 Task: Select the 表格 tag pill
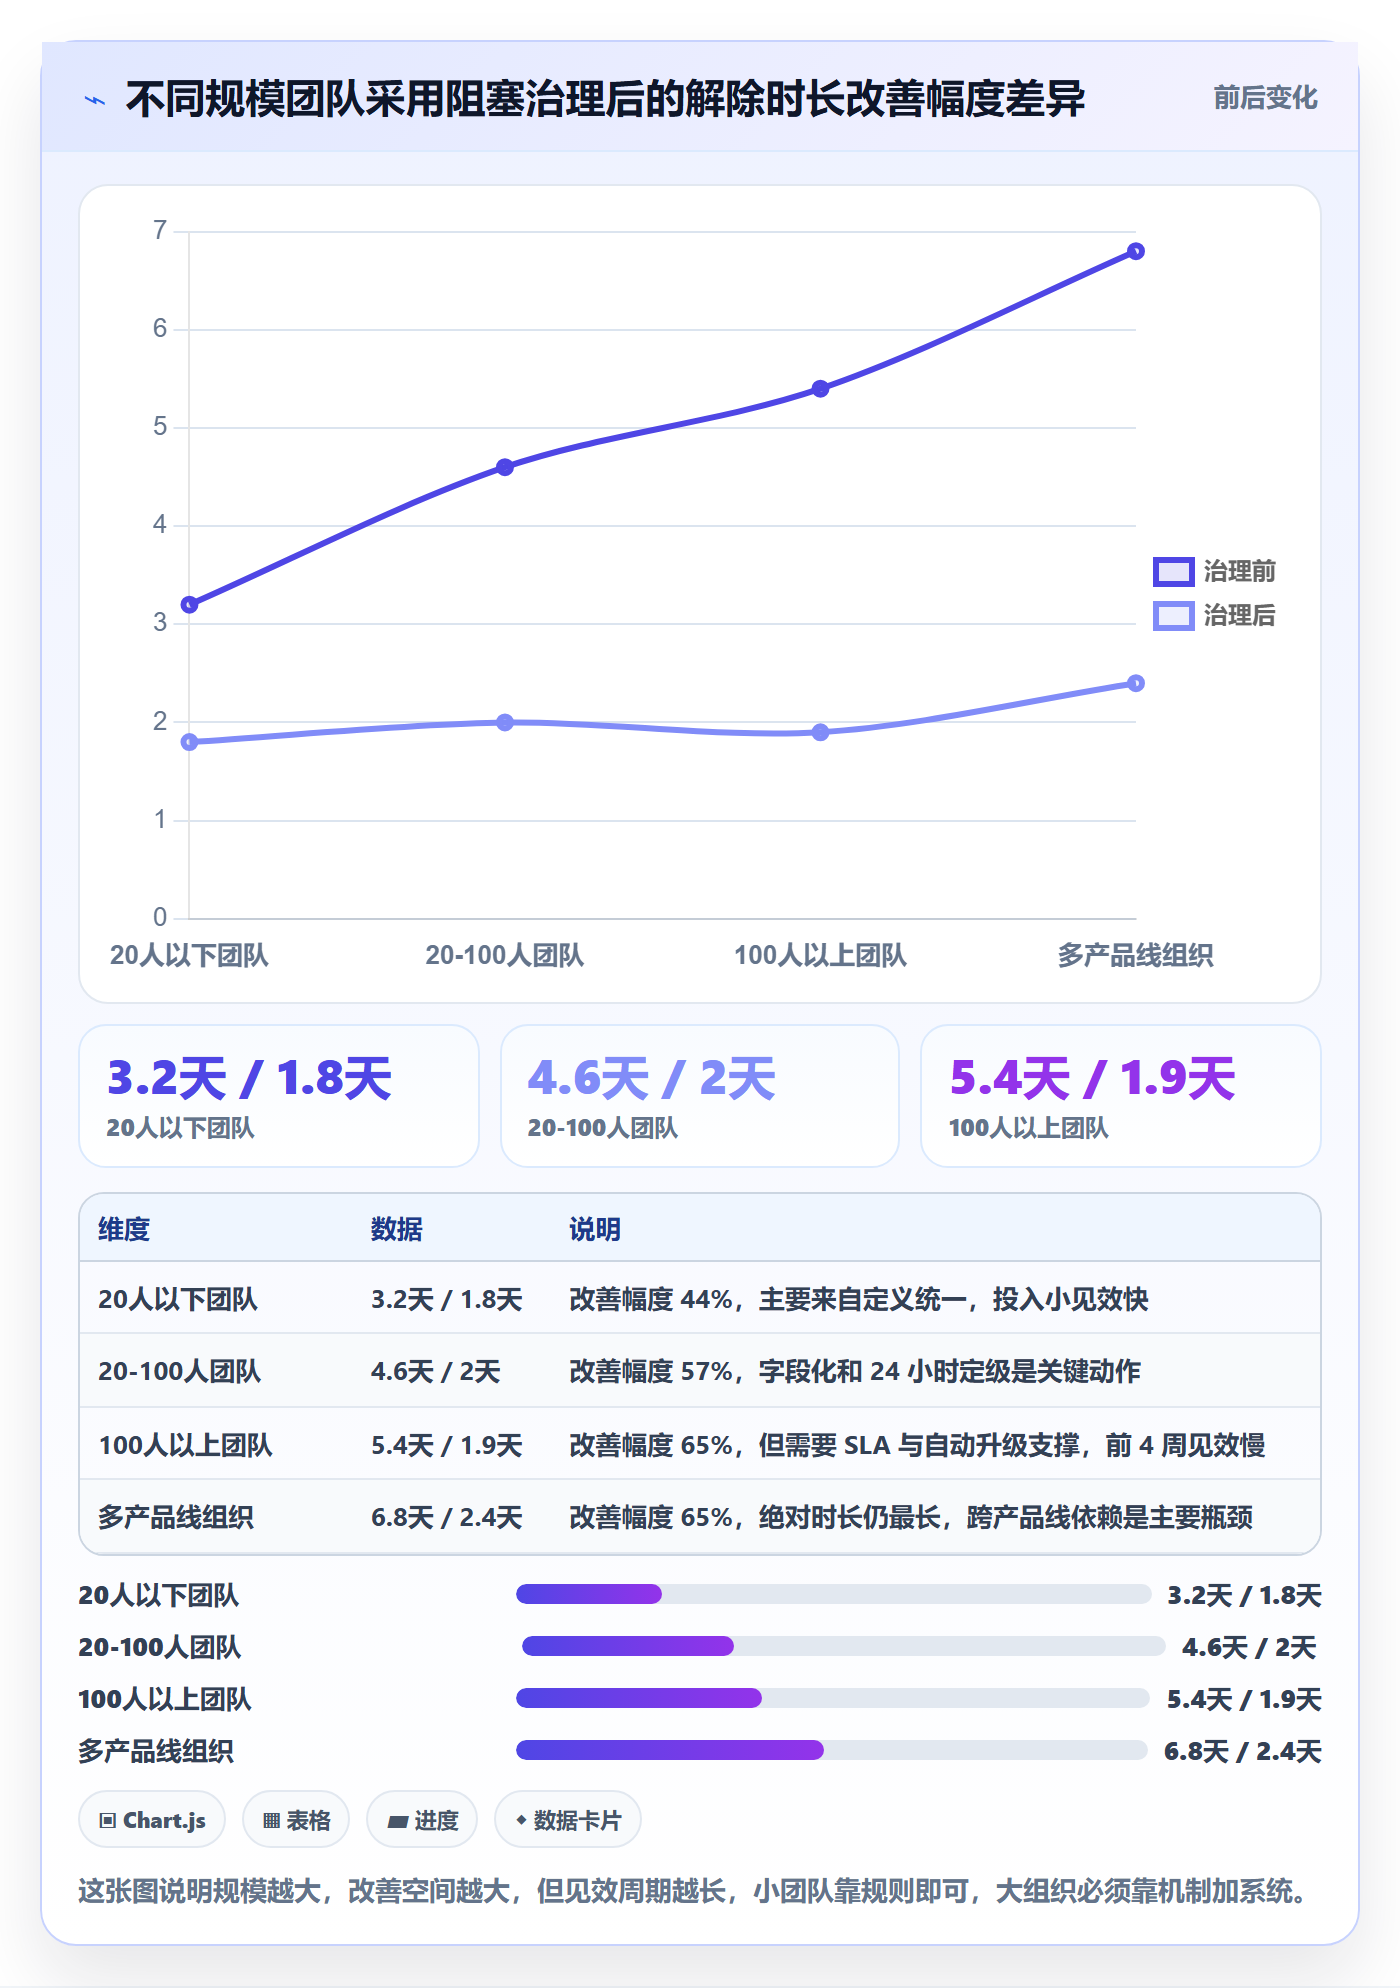click(296, 1820)
